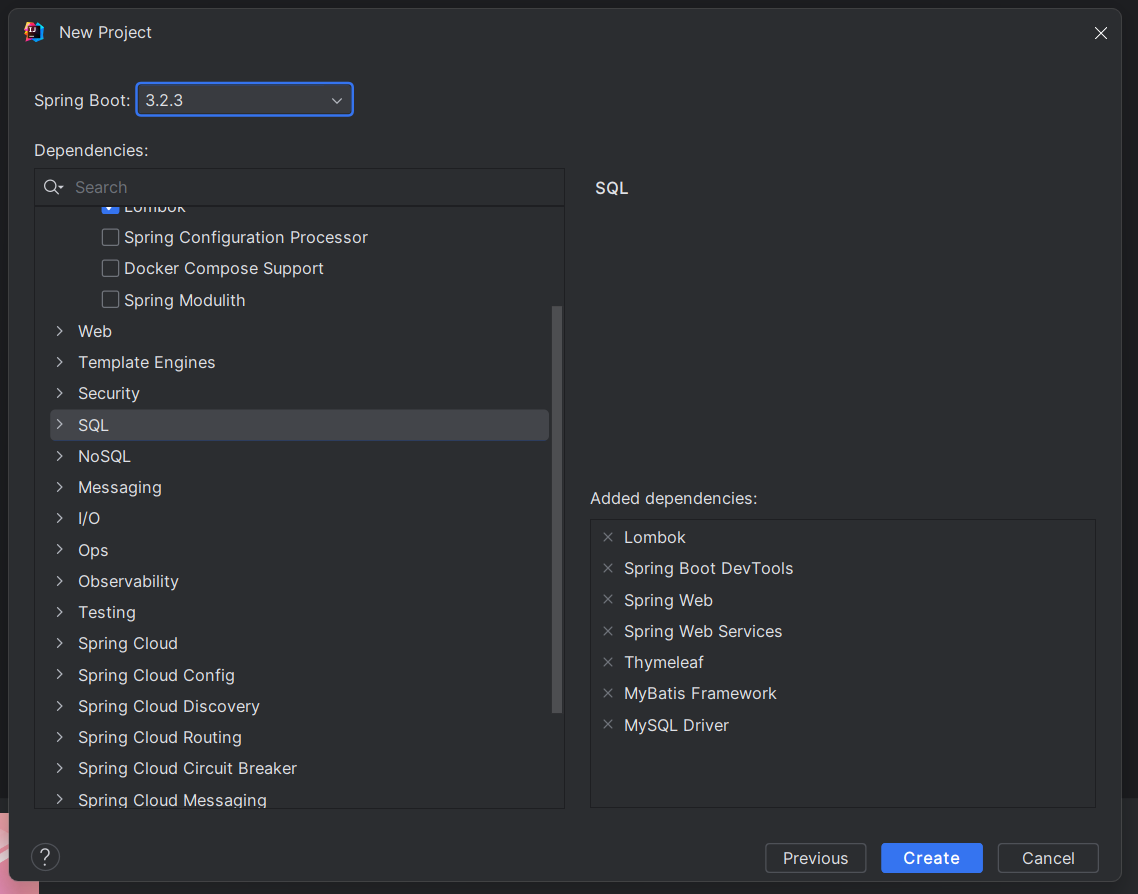Expand the Messaging category
1138x894 pixels.
click(60, 487)
